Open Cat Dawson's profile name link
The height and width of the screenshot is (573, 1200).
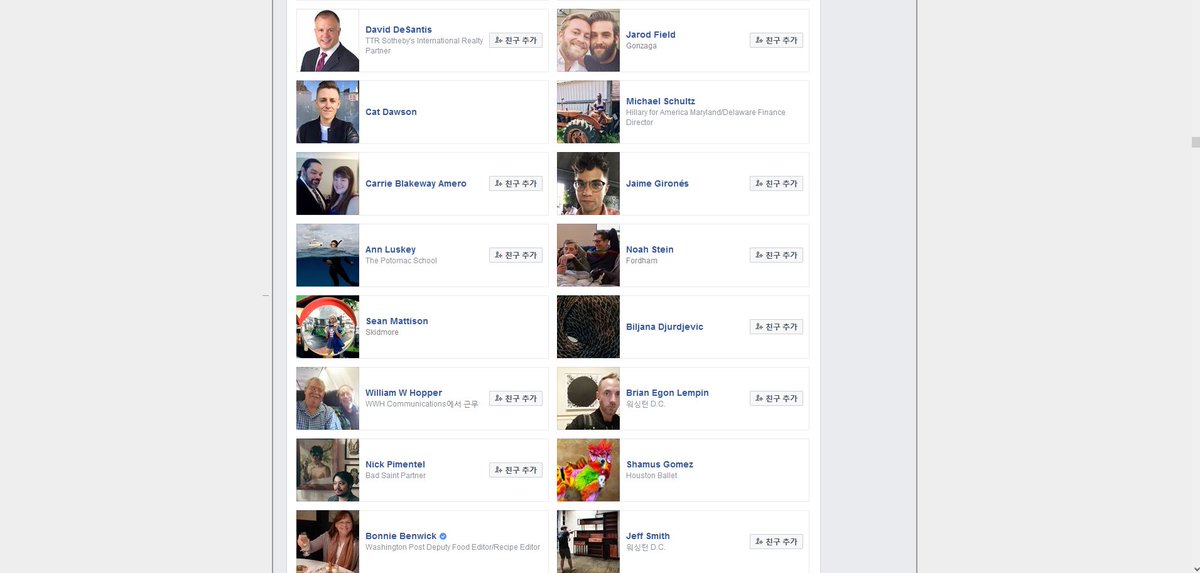pyautogui.click(x=391, y=112)
